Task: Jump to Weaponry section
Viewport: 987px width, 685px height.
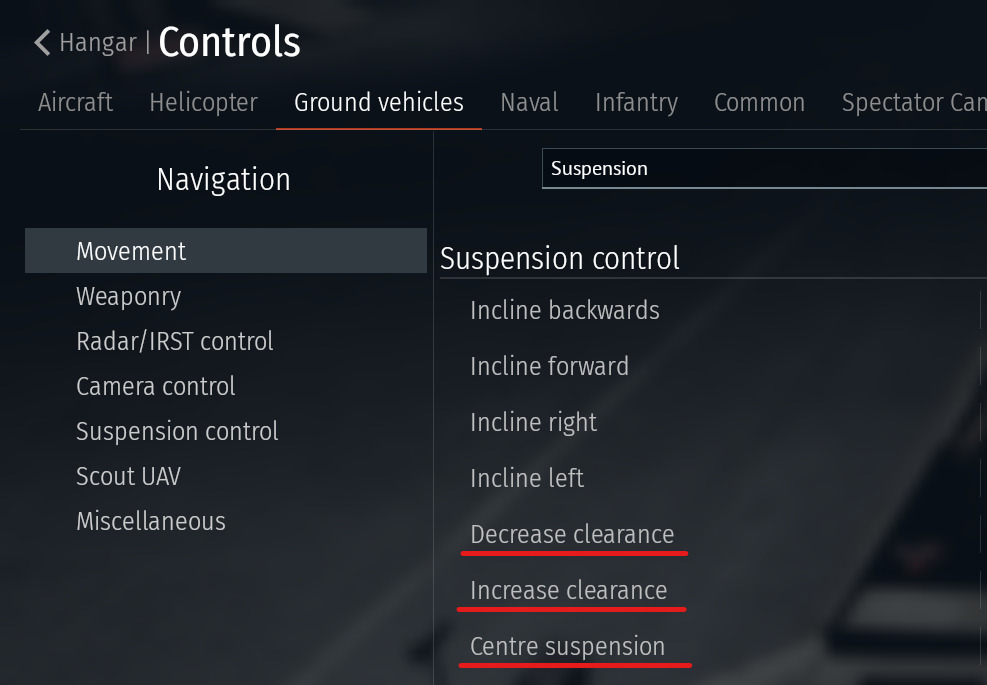Action: pyautogui.click(x=128, y=297)
